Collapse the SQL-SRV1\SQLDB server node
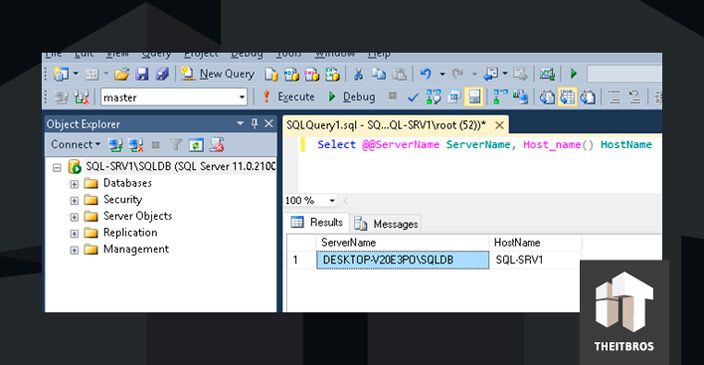The width and height of the screenshot is (704, 365). pyautogui.click(x=57, y=168)
